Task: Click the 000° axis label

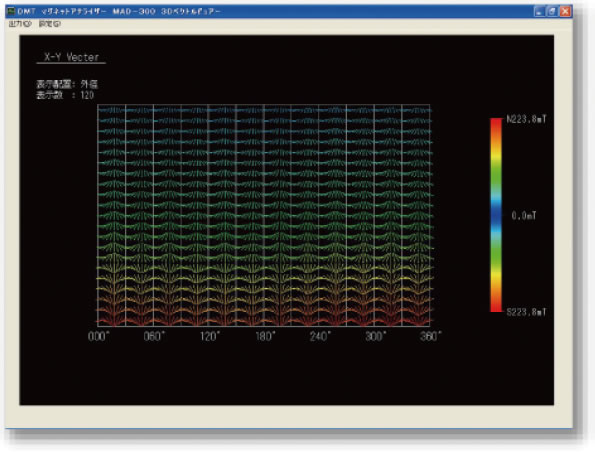Action: [x=99, y=336]
